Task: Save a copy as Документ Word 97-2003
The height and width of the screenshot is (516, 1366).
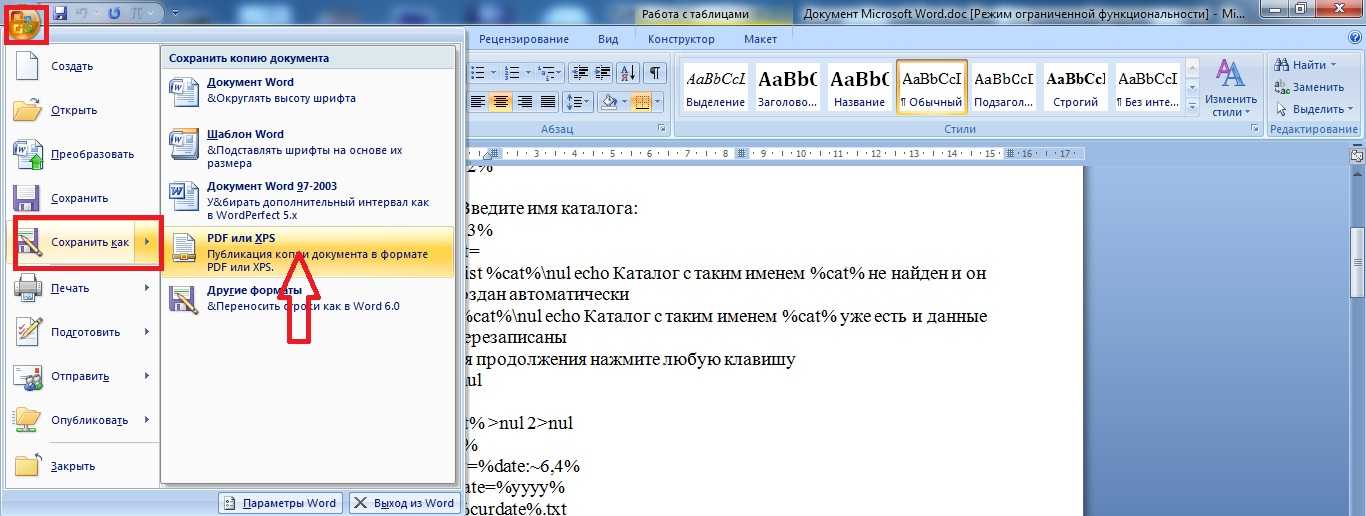Action: (312, 201)
